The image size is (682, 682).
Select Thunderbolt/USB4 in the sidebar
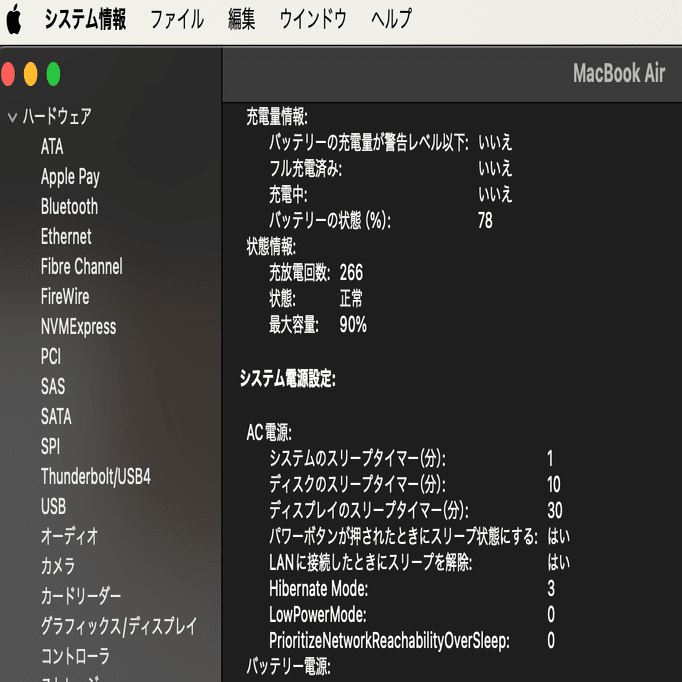point(96,477)
